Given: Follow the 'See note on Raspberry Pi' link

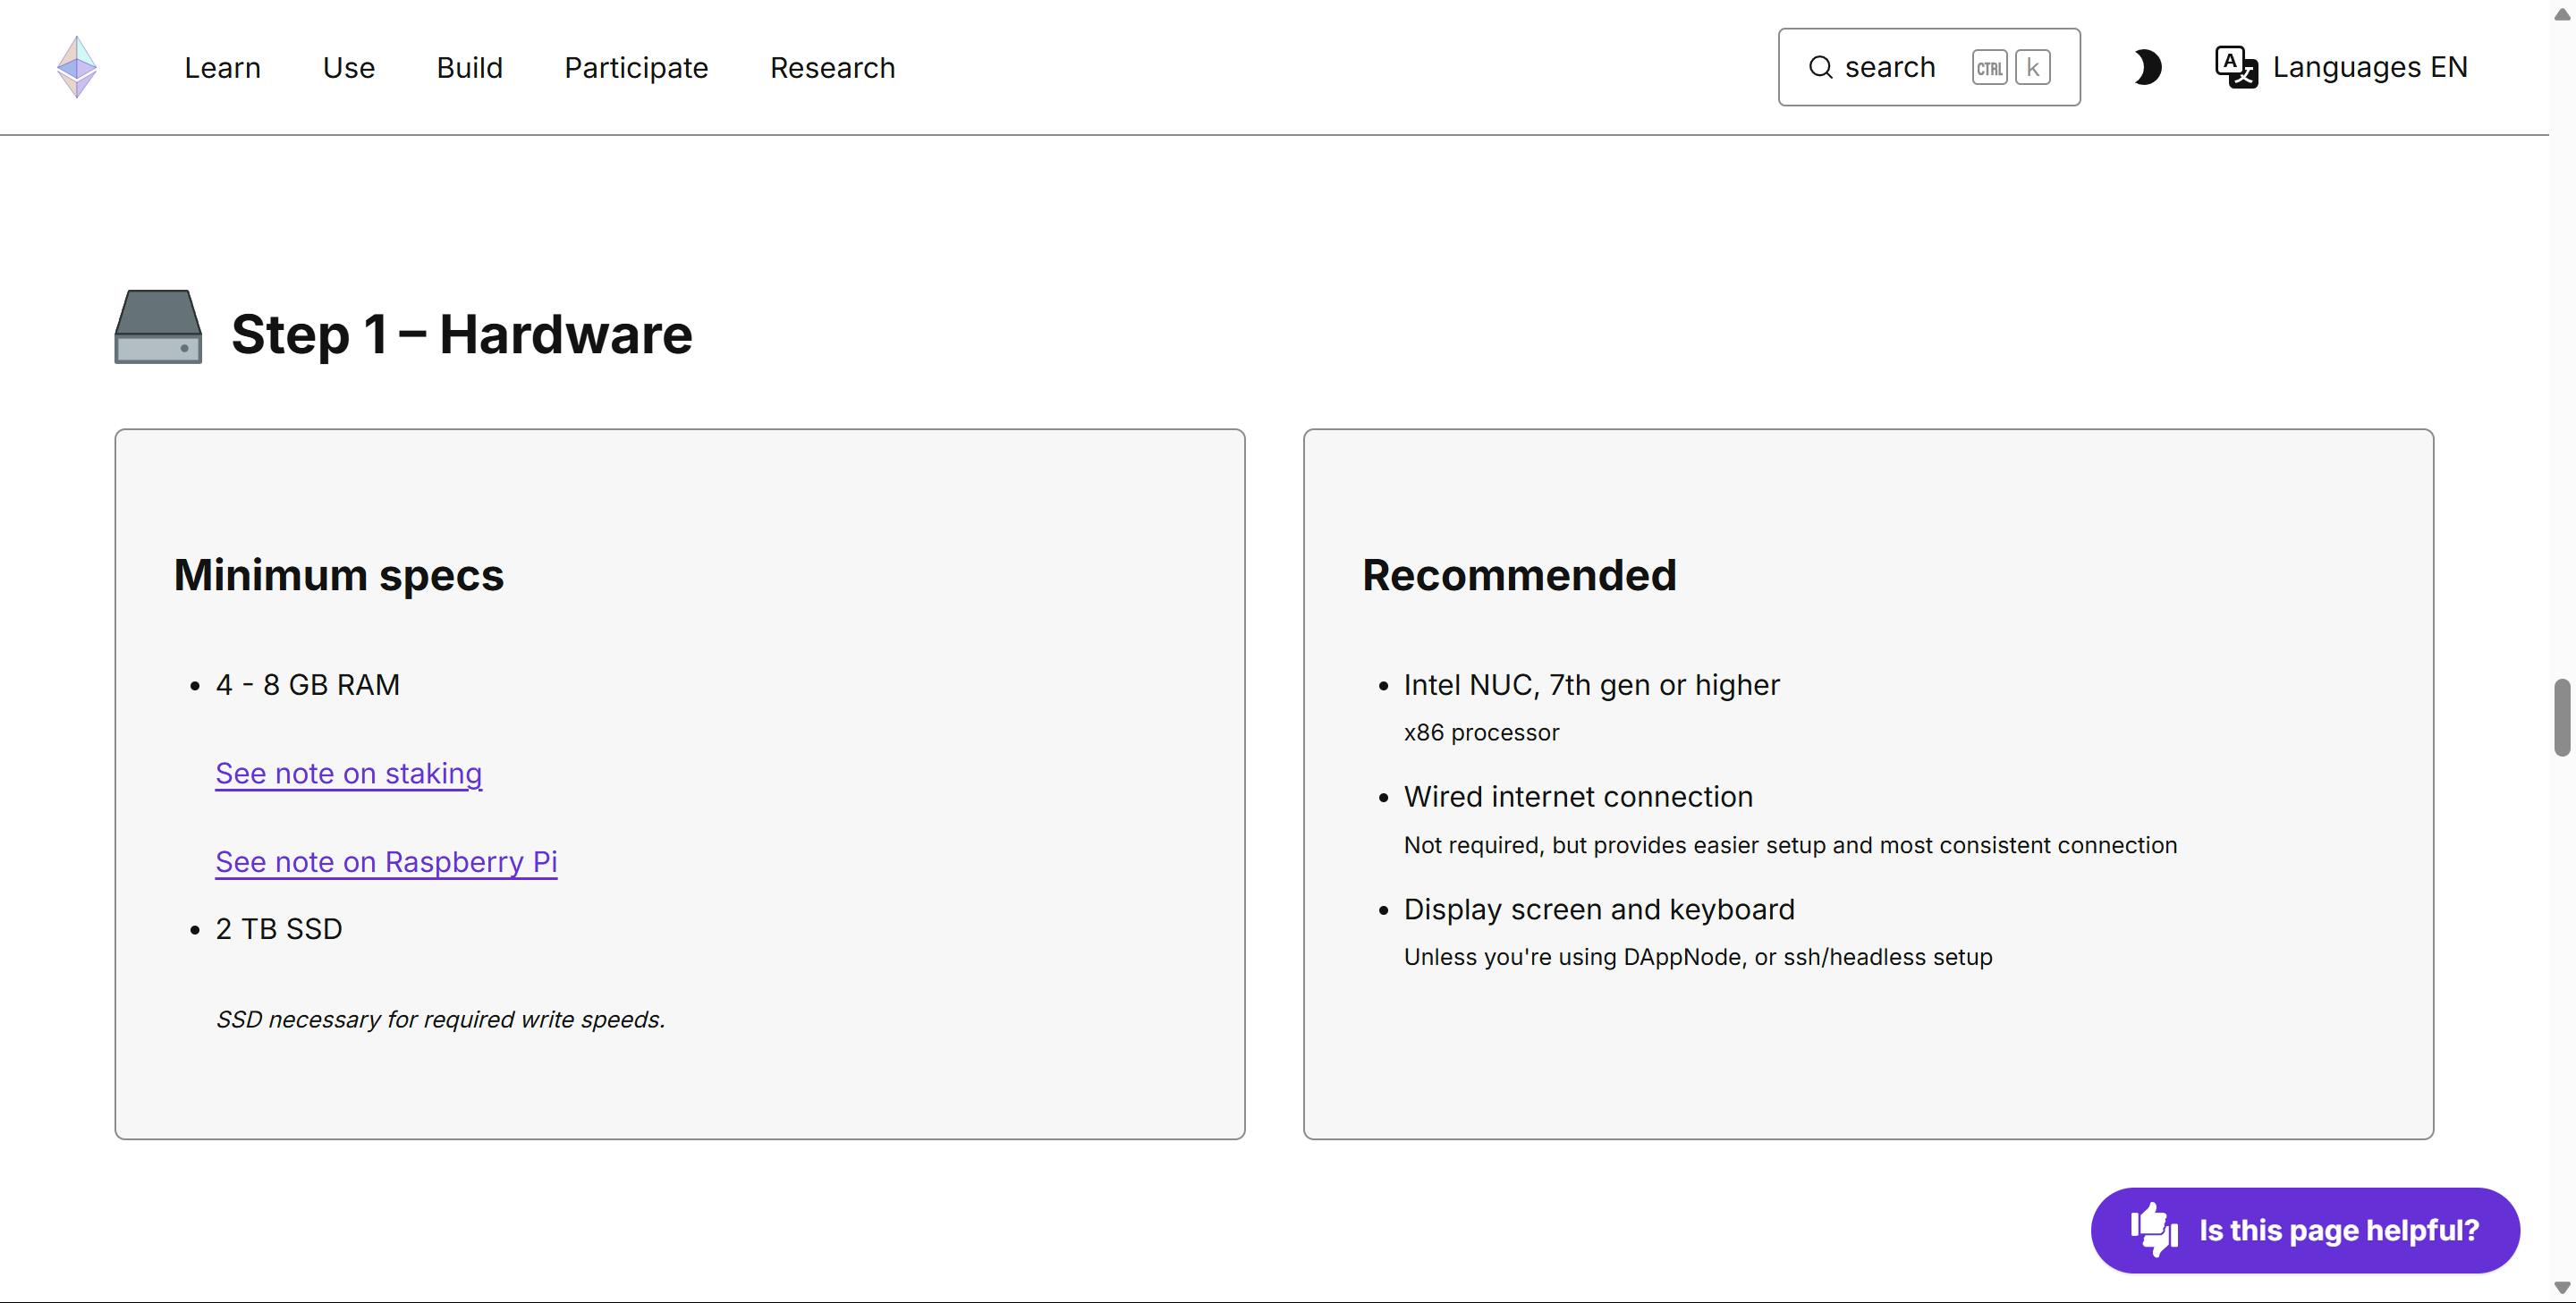Looking at the screenshot, I should pos(386,861).
